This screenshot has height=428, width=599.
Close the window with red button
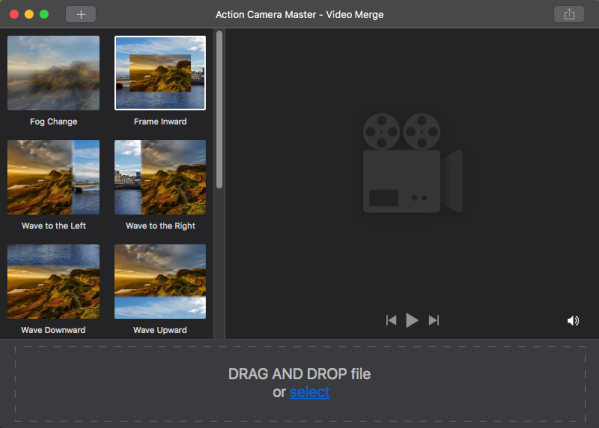14,15
